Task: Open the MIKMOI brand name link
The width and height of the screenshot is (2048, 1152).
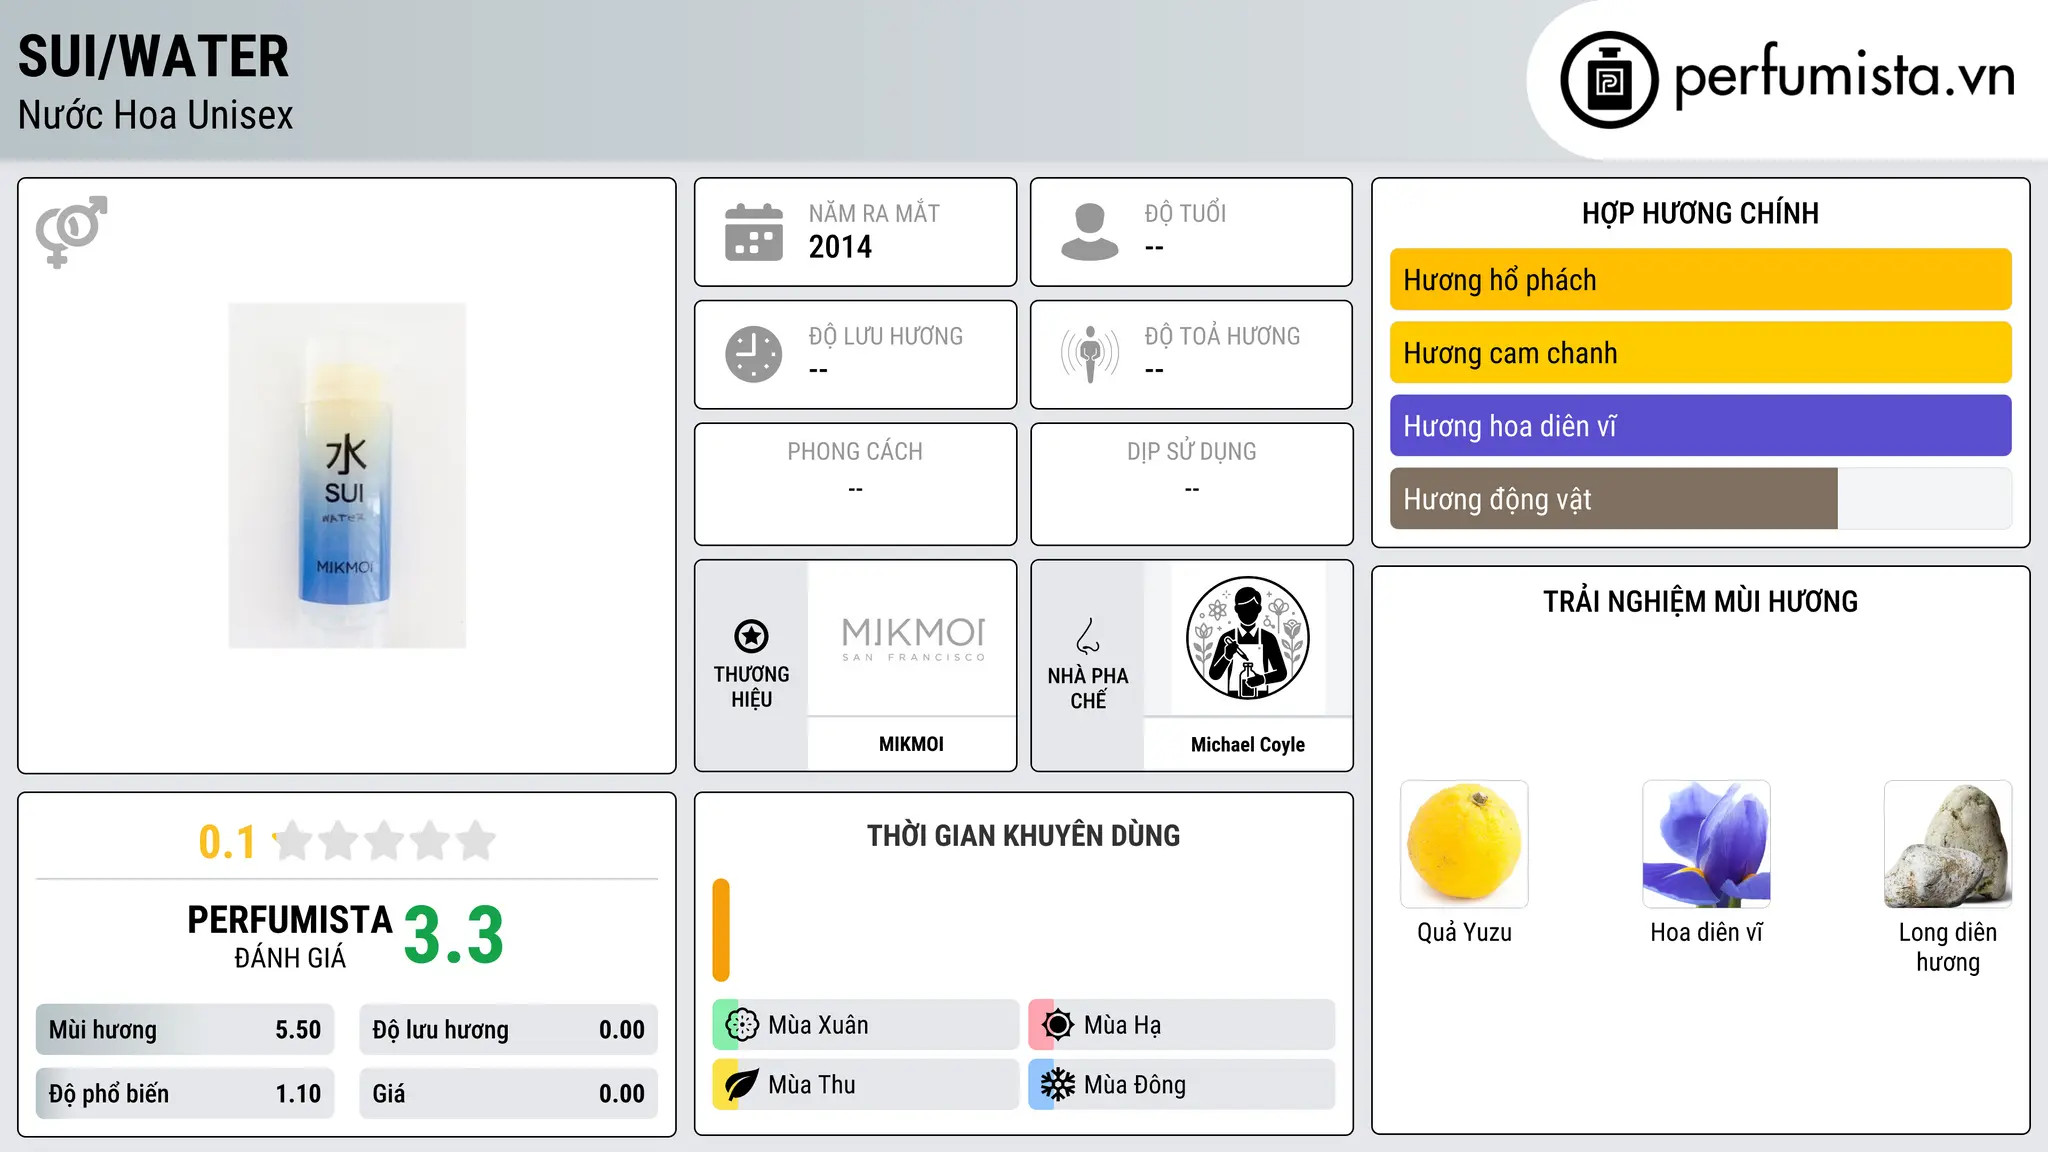Action: (x=911, y=744)
